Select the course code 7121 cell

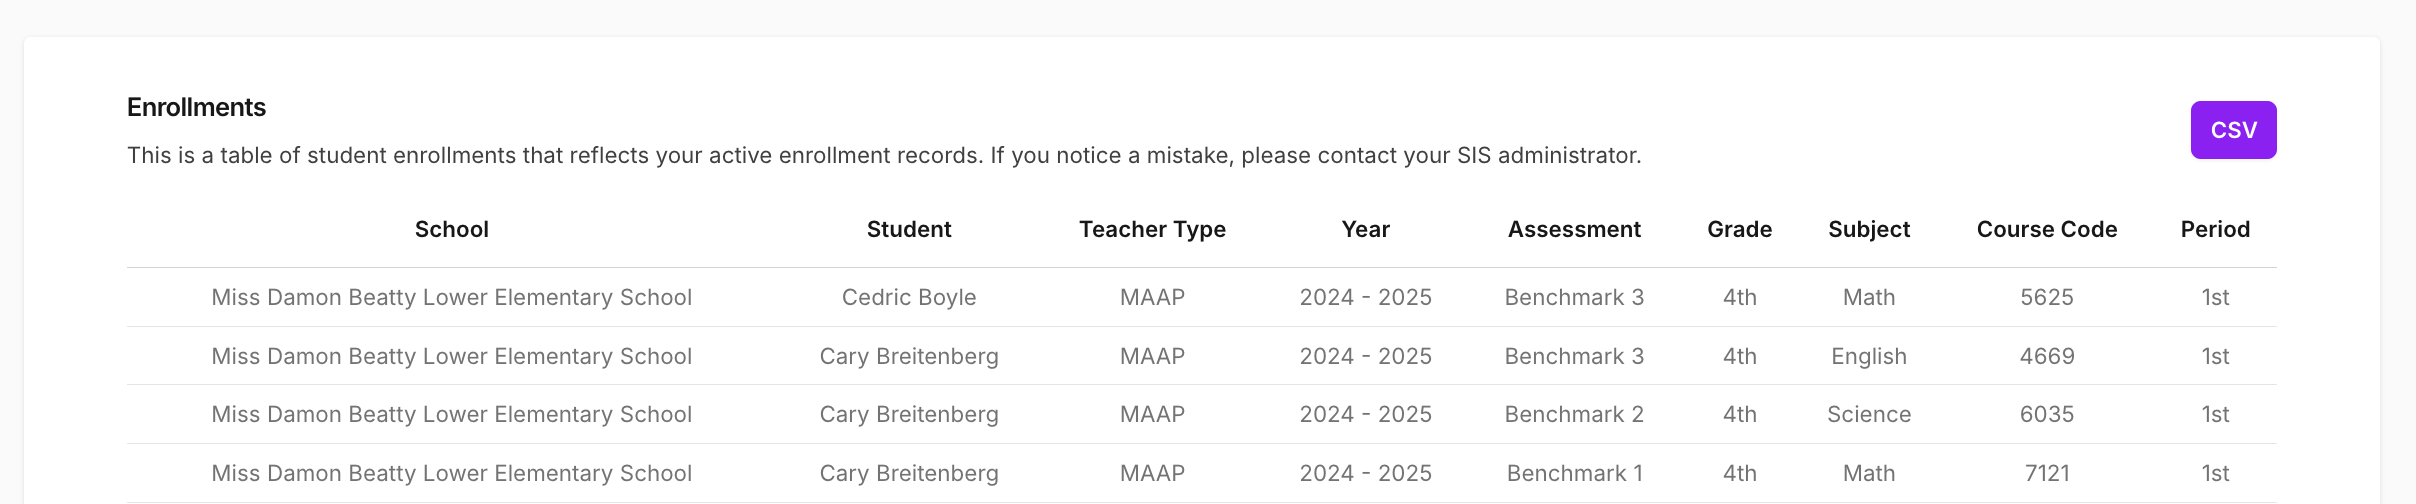[x=2046, y=473]
